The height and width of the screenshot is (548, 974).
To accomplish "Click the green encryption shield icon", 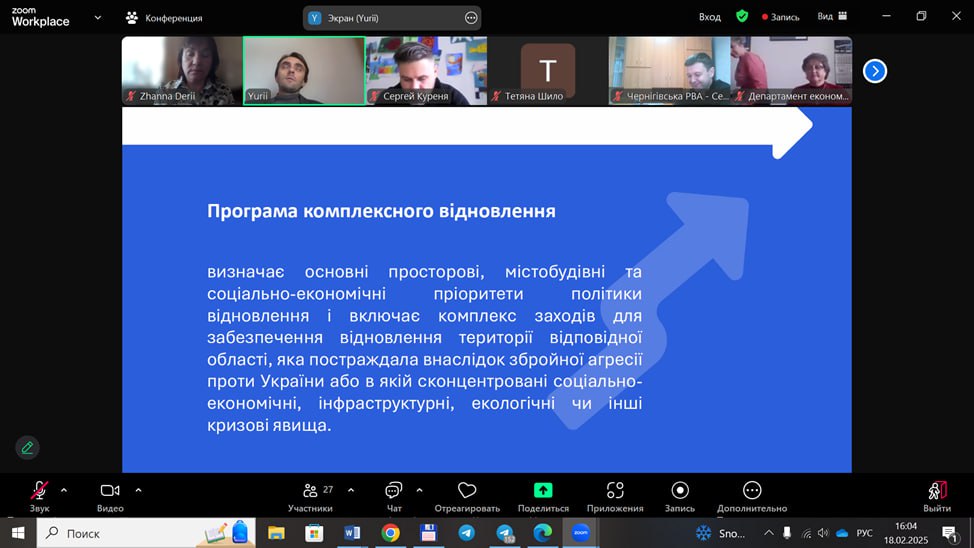I will [x=741, y=17].
